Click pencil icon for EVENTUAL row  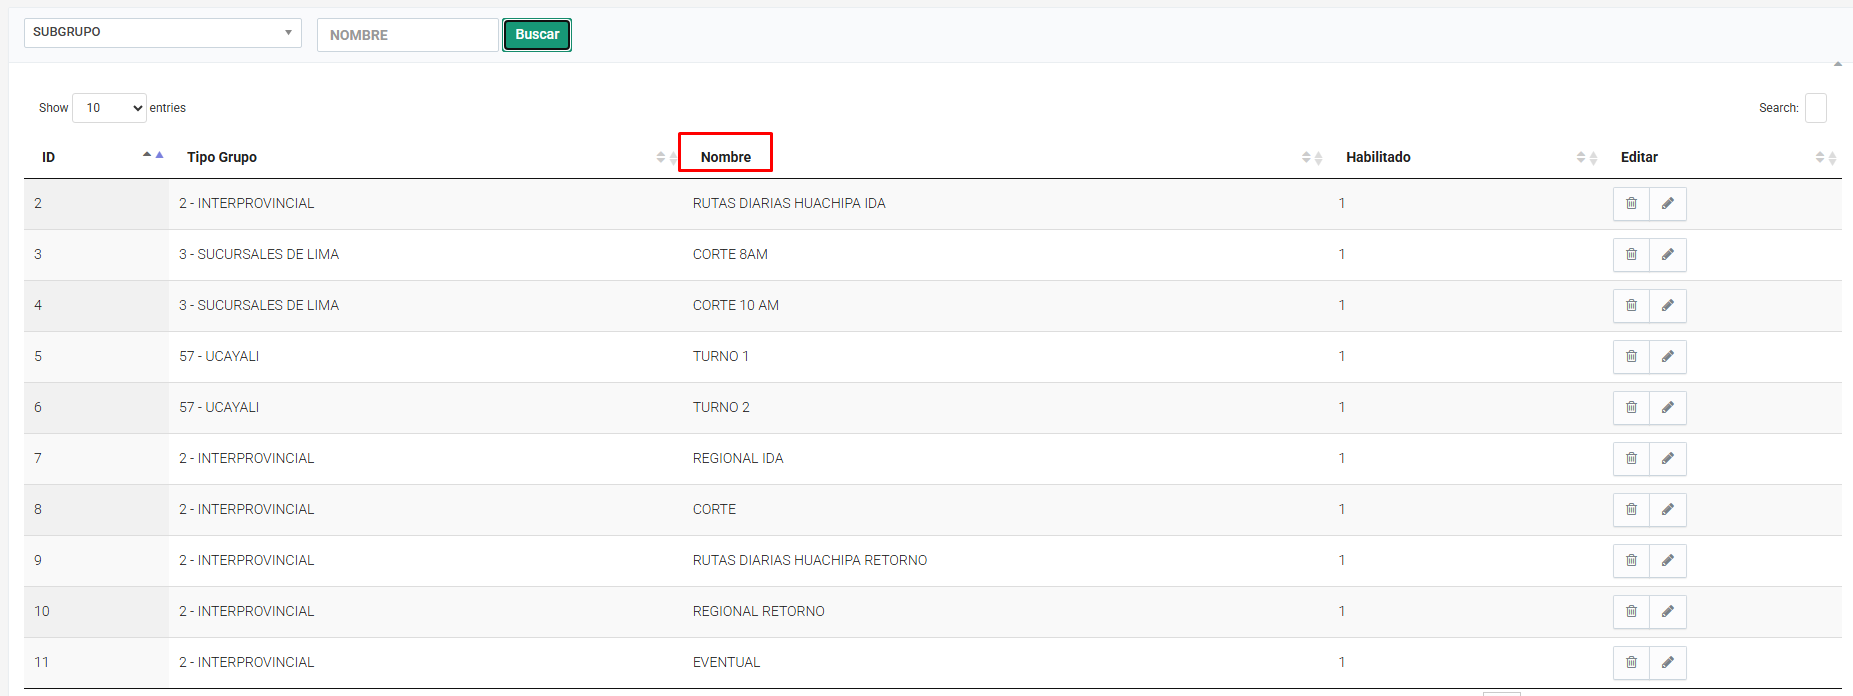click(1667, 663)
